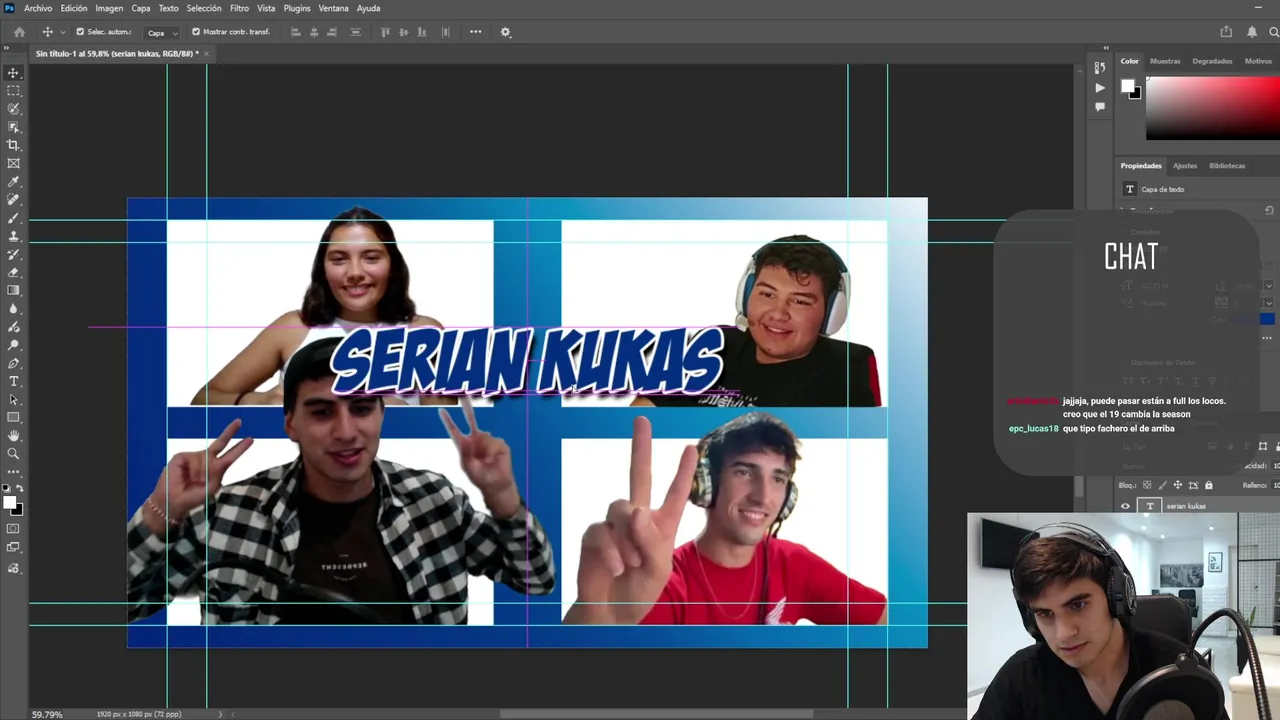Open the Comments panel icon
Image resolution: width=1280 pixels, height=720 pixels.
point(1100,107)
